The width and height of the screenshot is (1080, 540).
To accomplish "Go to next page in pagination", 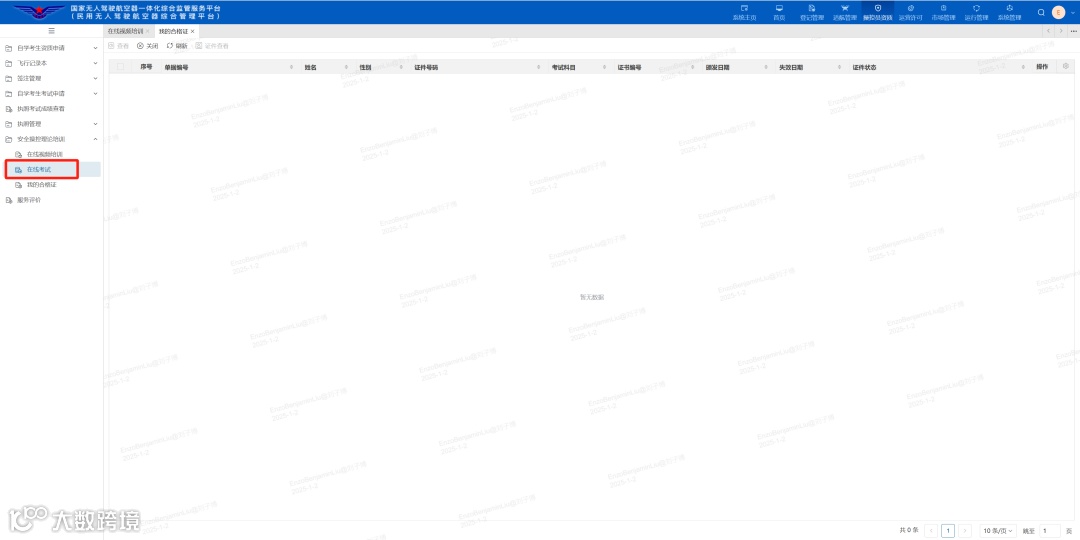I will [966, 530].
